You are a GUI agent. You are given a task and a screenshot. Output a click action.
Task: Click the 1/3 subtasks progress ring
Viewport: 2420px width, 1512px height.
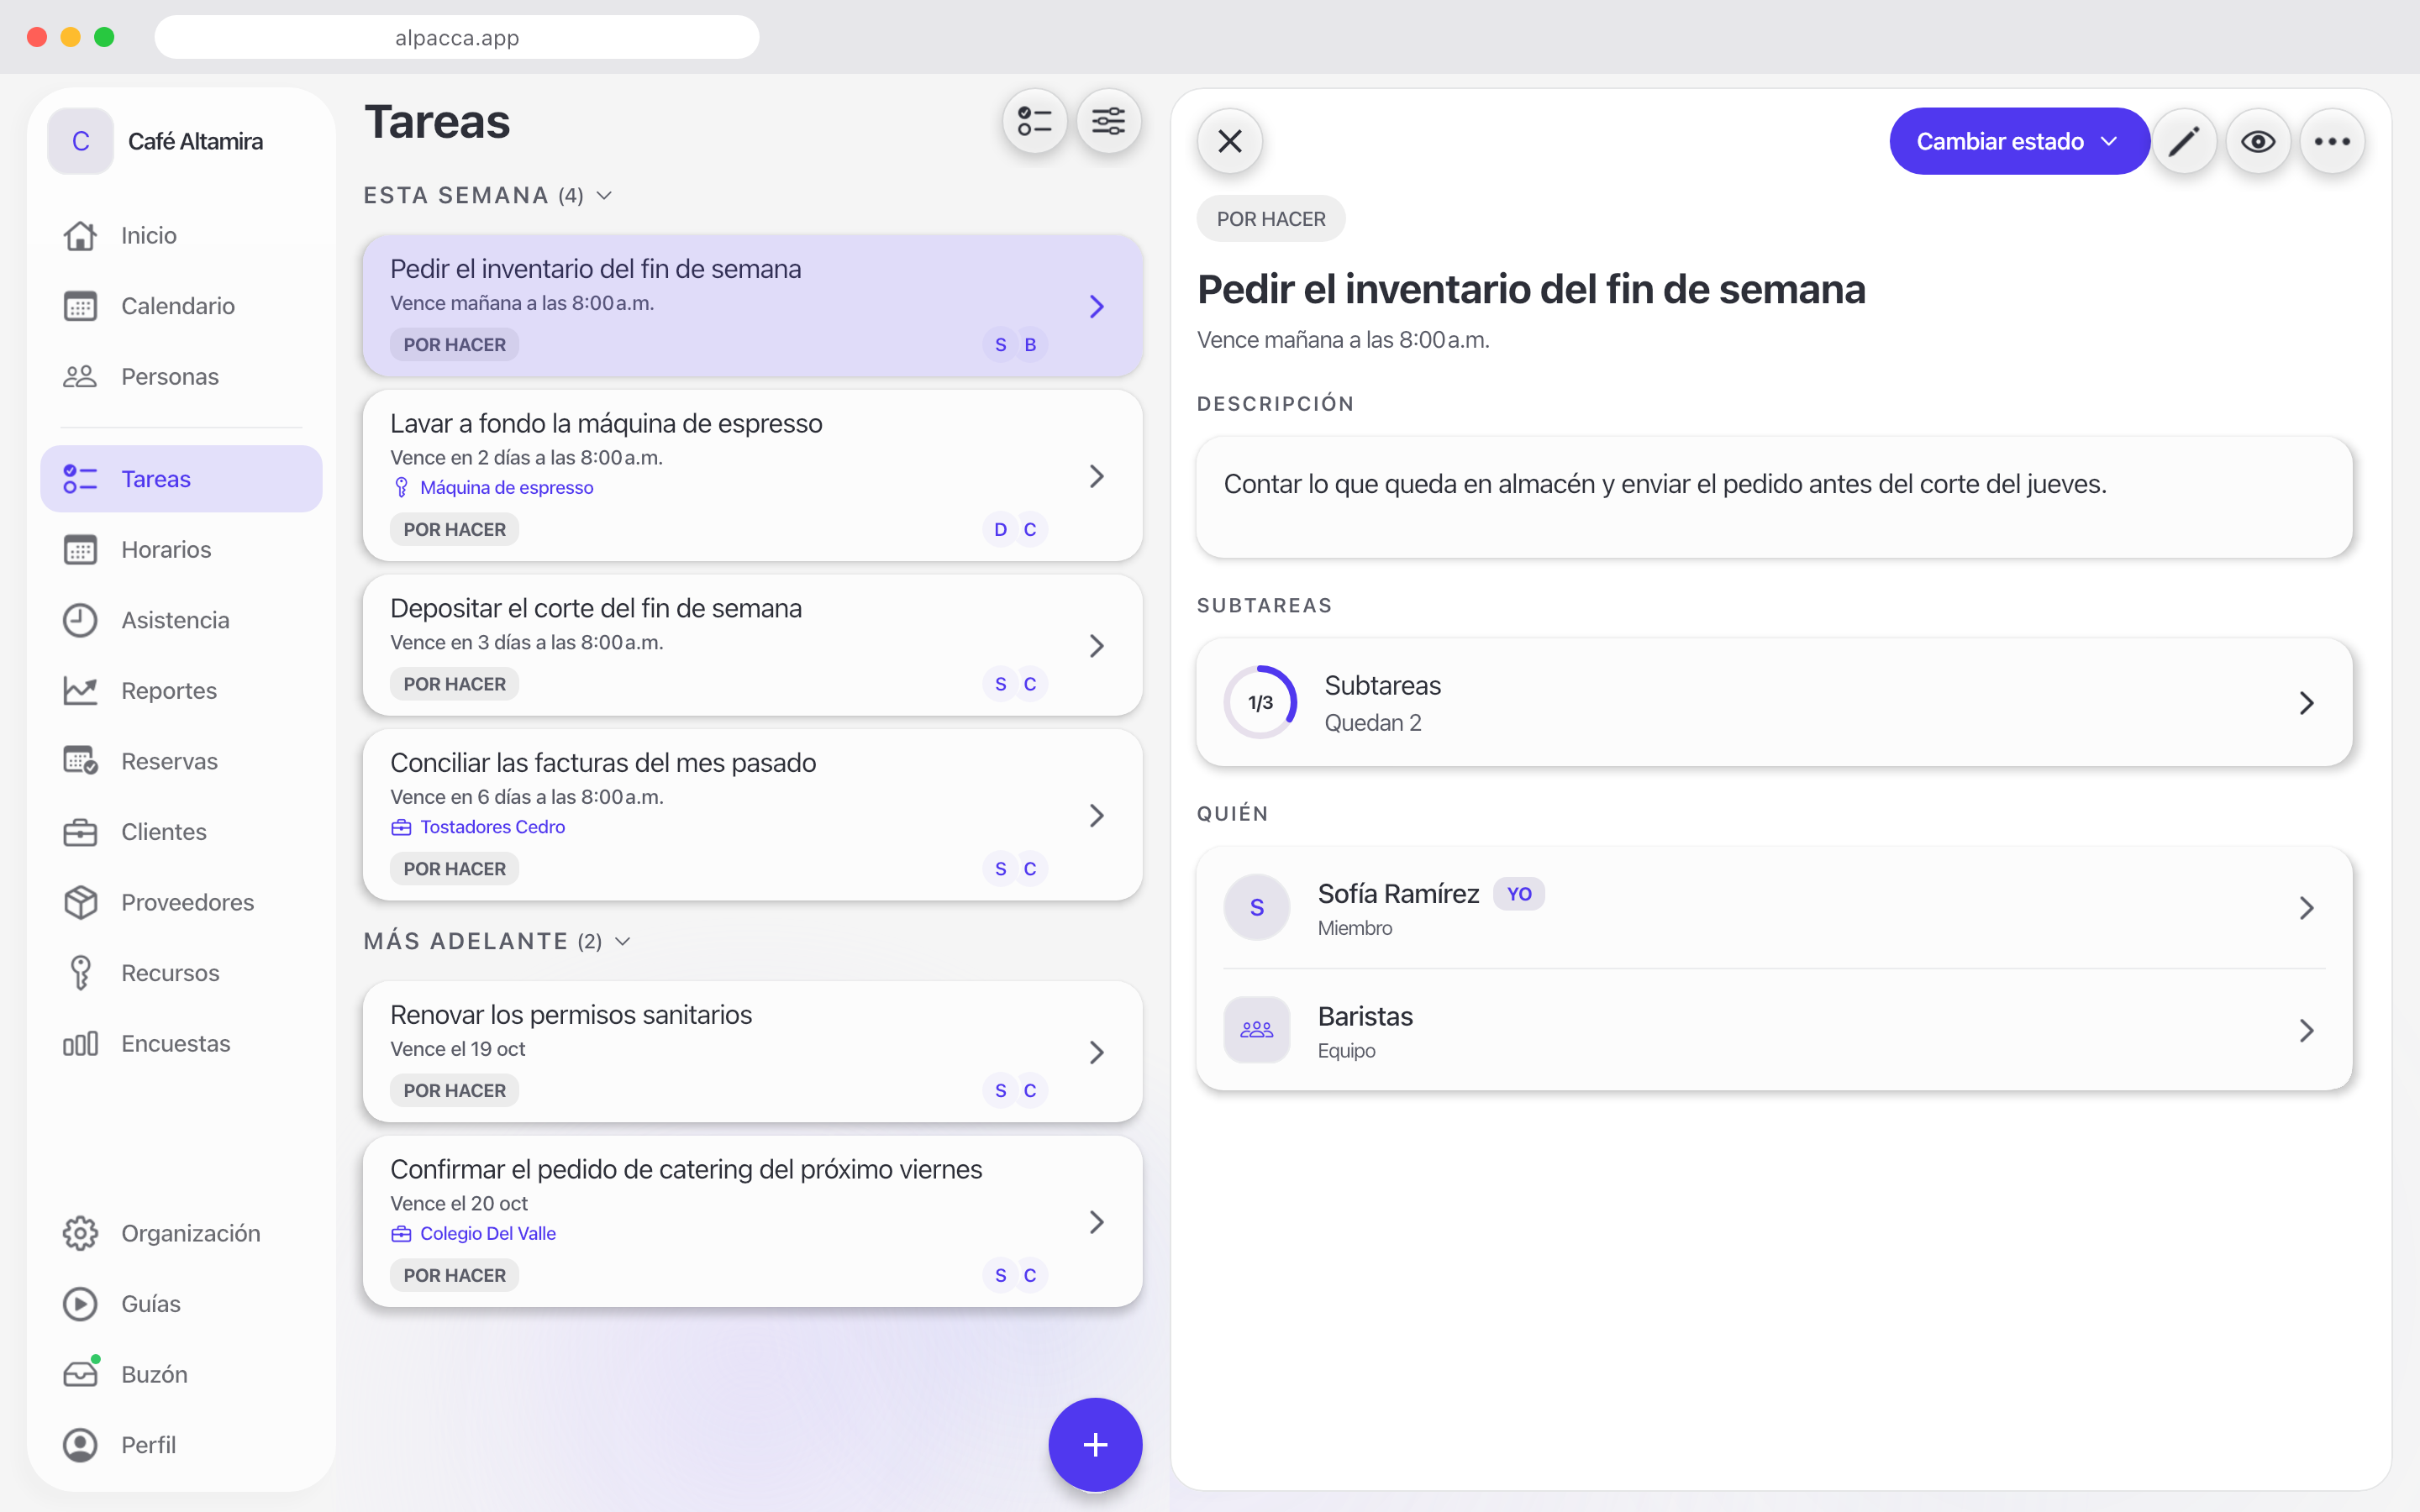(x=1260, y=703)
